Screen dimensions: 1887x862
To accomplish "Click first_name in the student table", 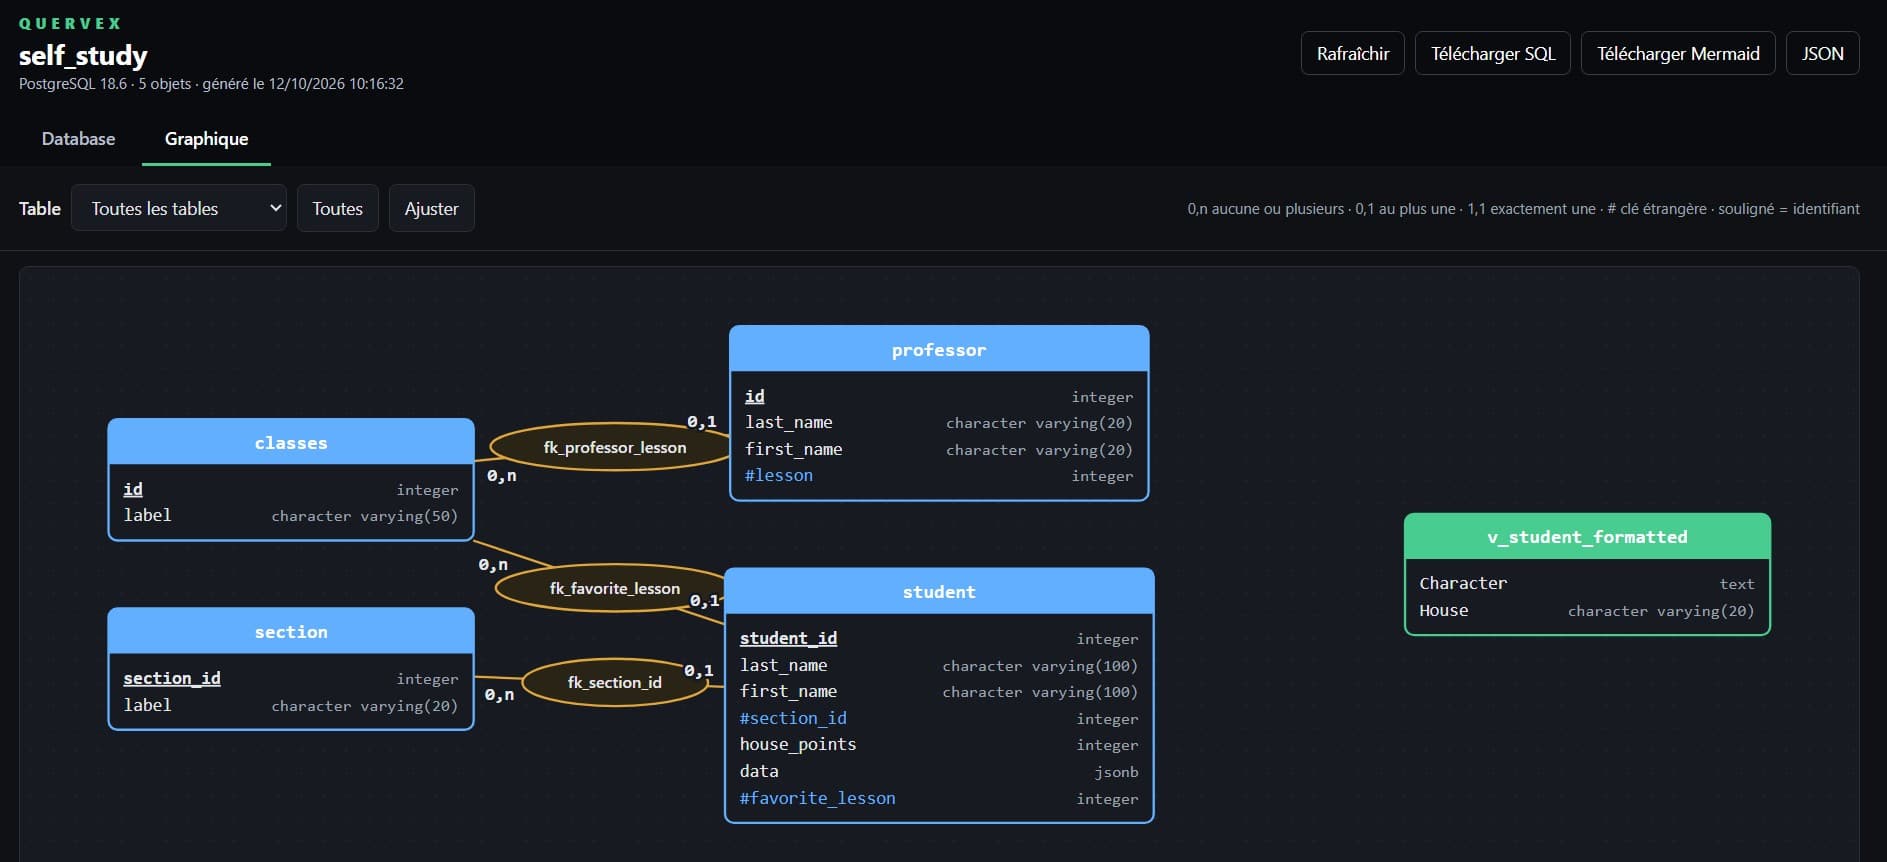I will (x=788, y=691).
